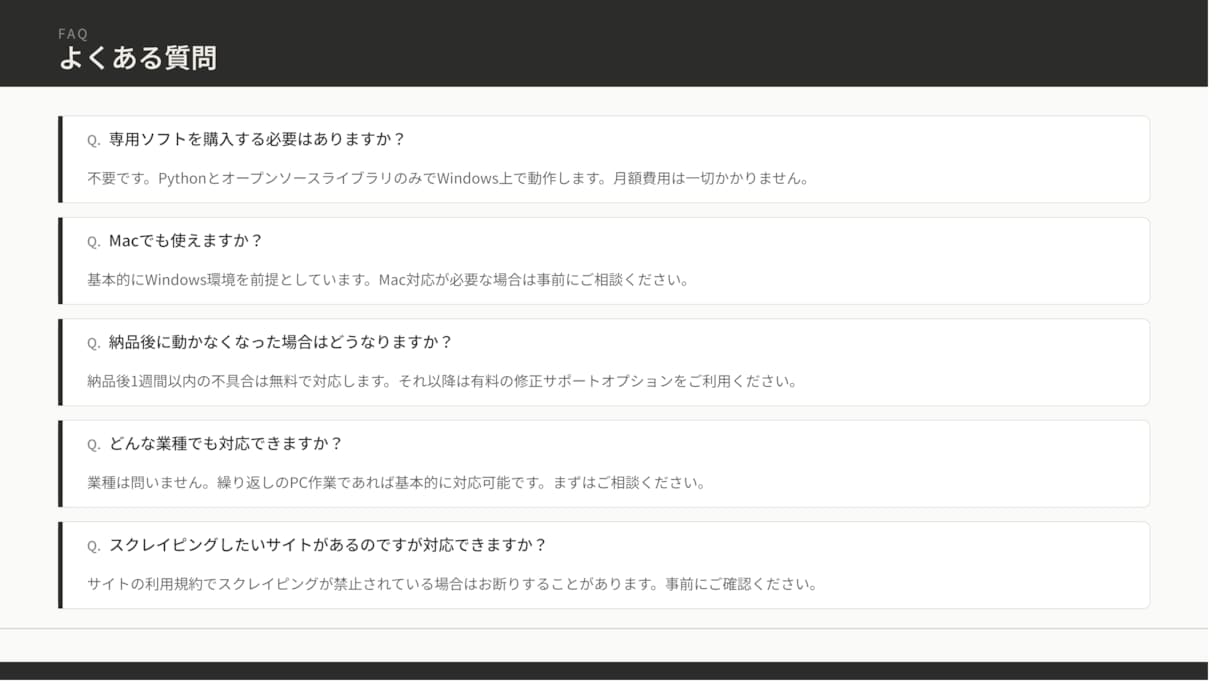Click the Q. marker before Macでも使えますか
Viewport: 1220px width, 692px height.
pos(94,243)
